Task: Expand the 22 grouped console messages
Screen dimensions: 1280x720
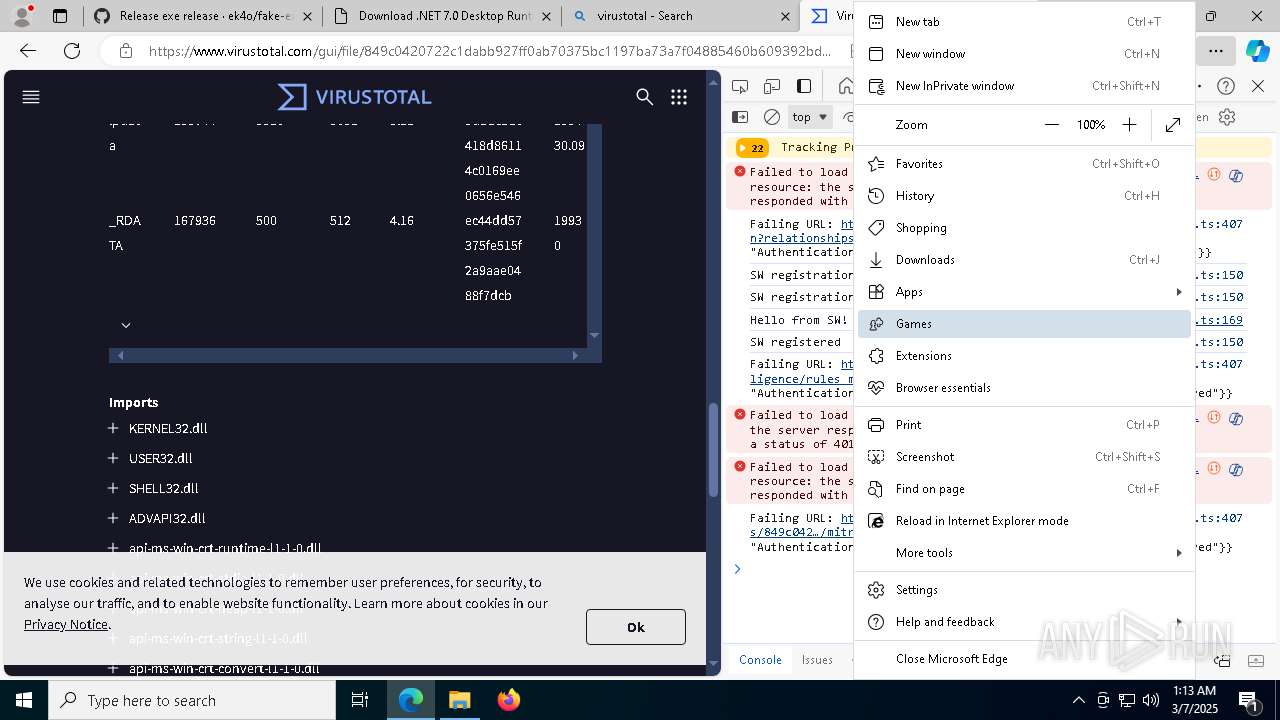Action: 752,148
